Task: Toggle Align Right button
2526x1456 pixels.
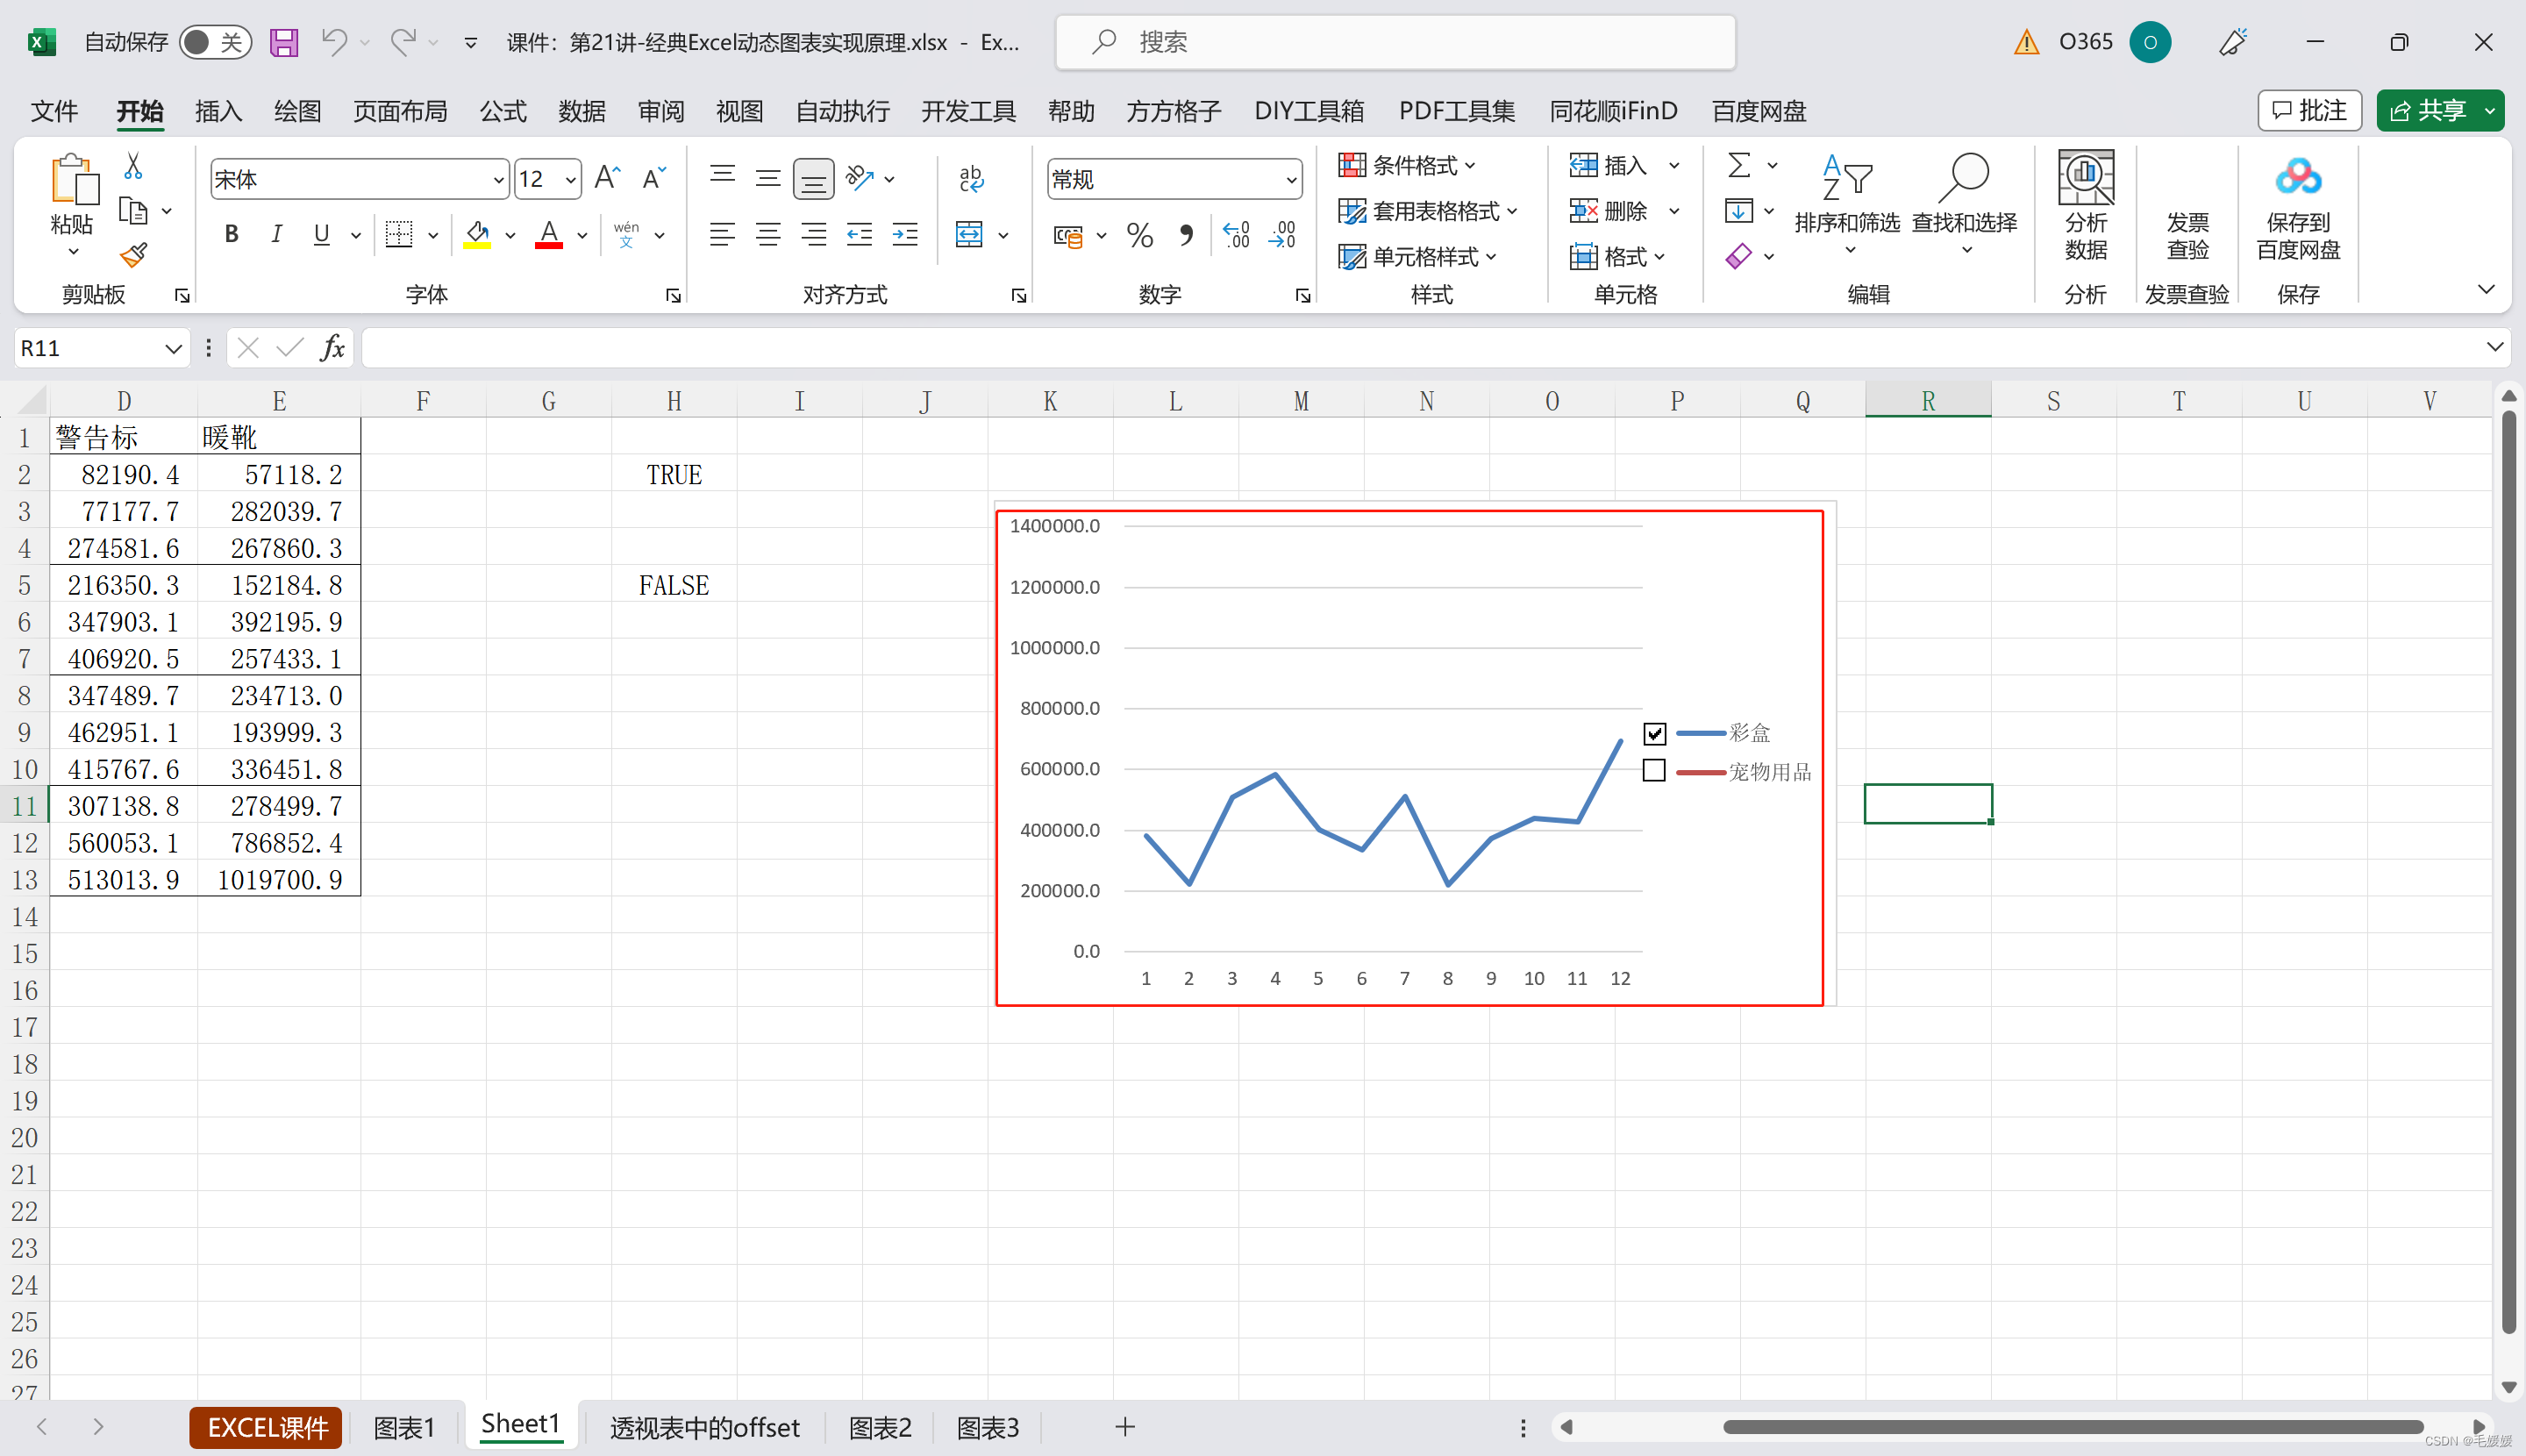Action: pos(814,235)
